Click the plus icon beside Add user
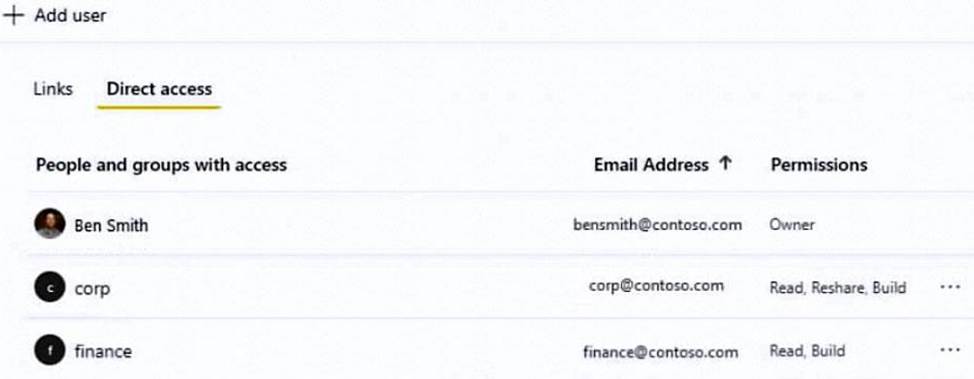This screenshot has height=379, width=974. click(12, 15)
